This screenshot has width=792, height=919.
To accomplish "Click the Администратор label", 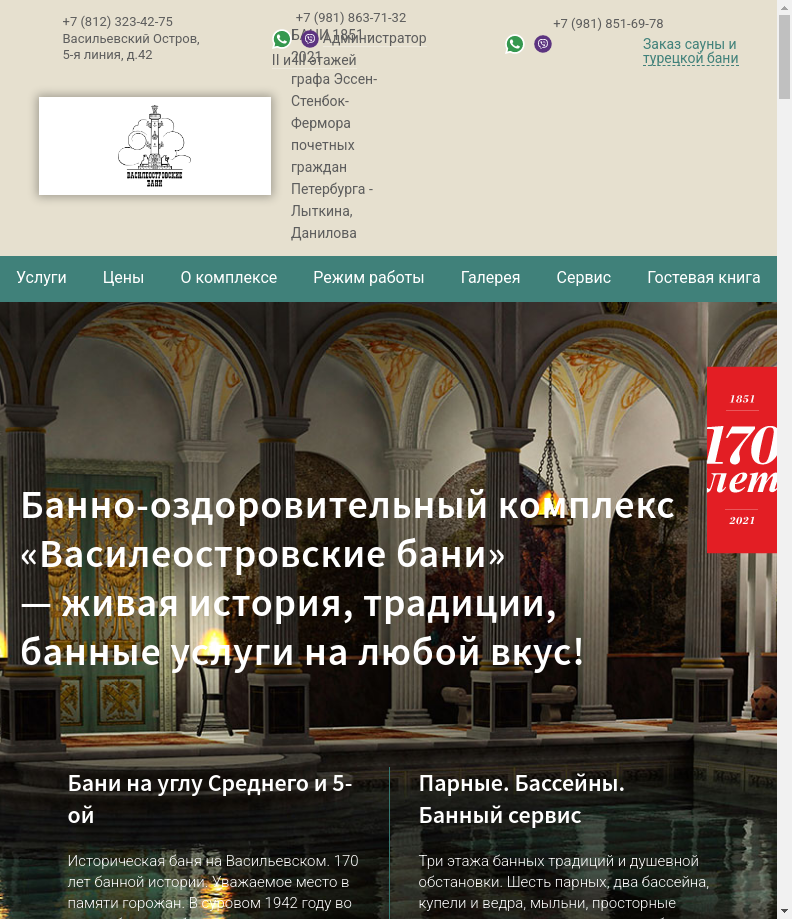I will point(374,38).
